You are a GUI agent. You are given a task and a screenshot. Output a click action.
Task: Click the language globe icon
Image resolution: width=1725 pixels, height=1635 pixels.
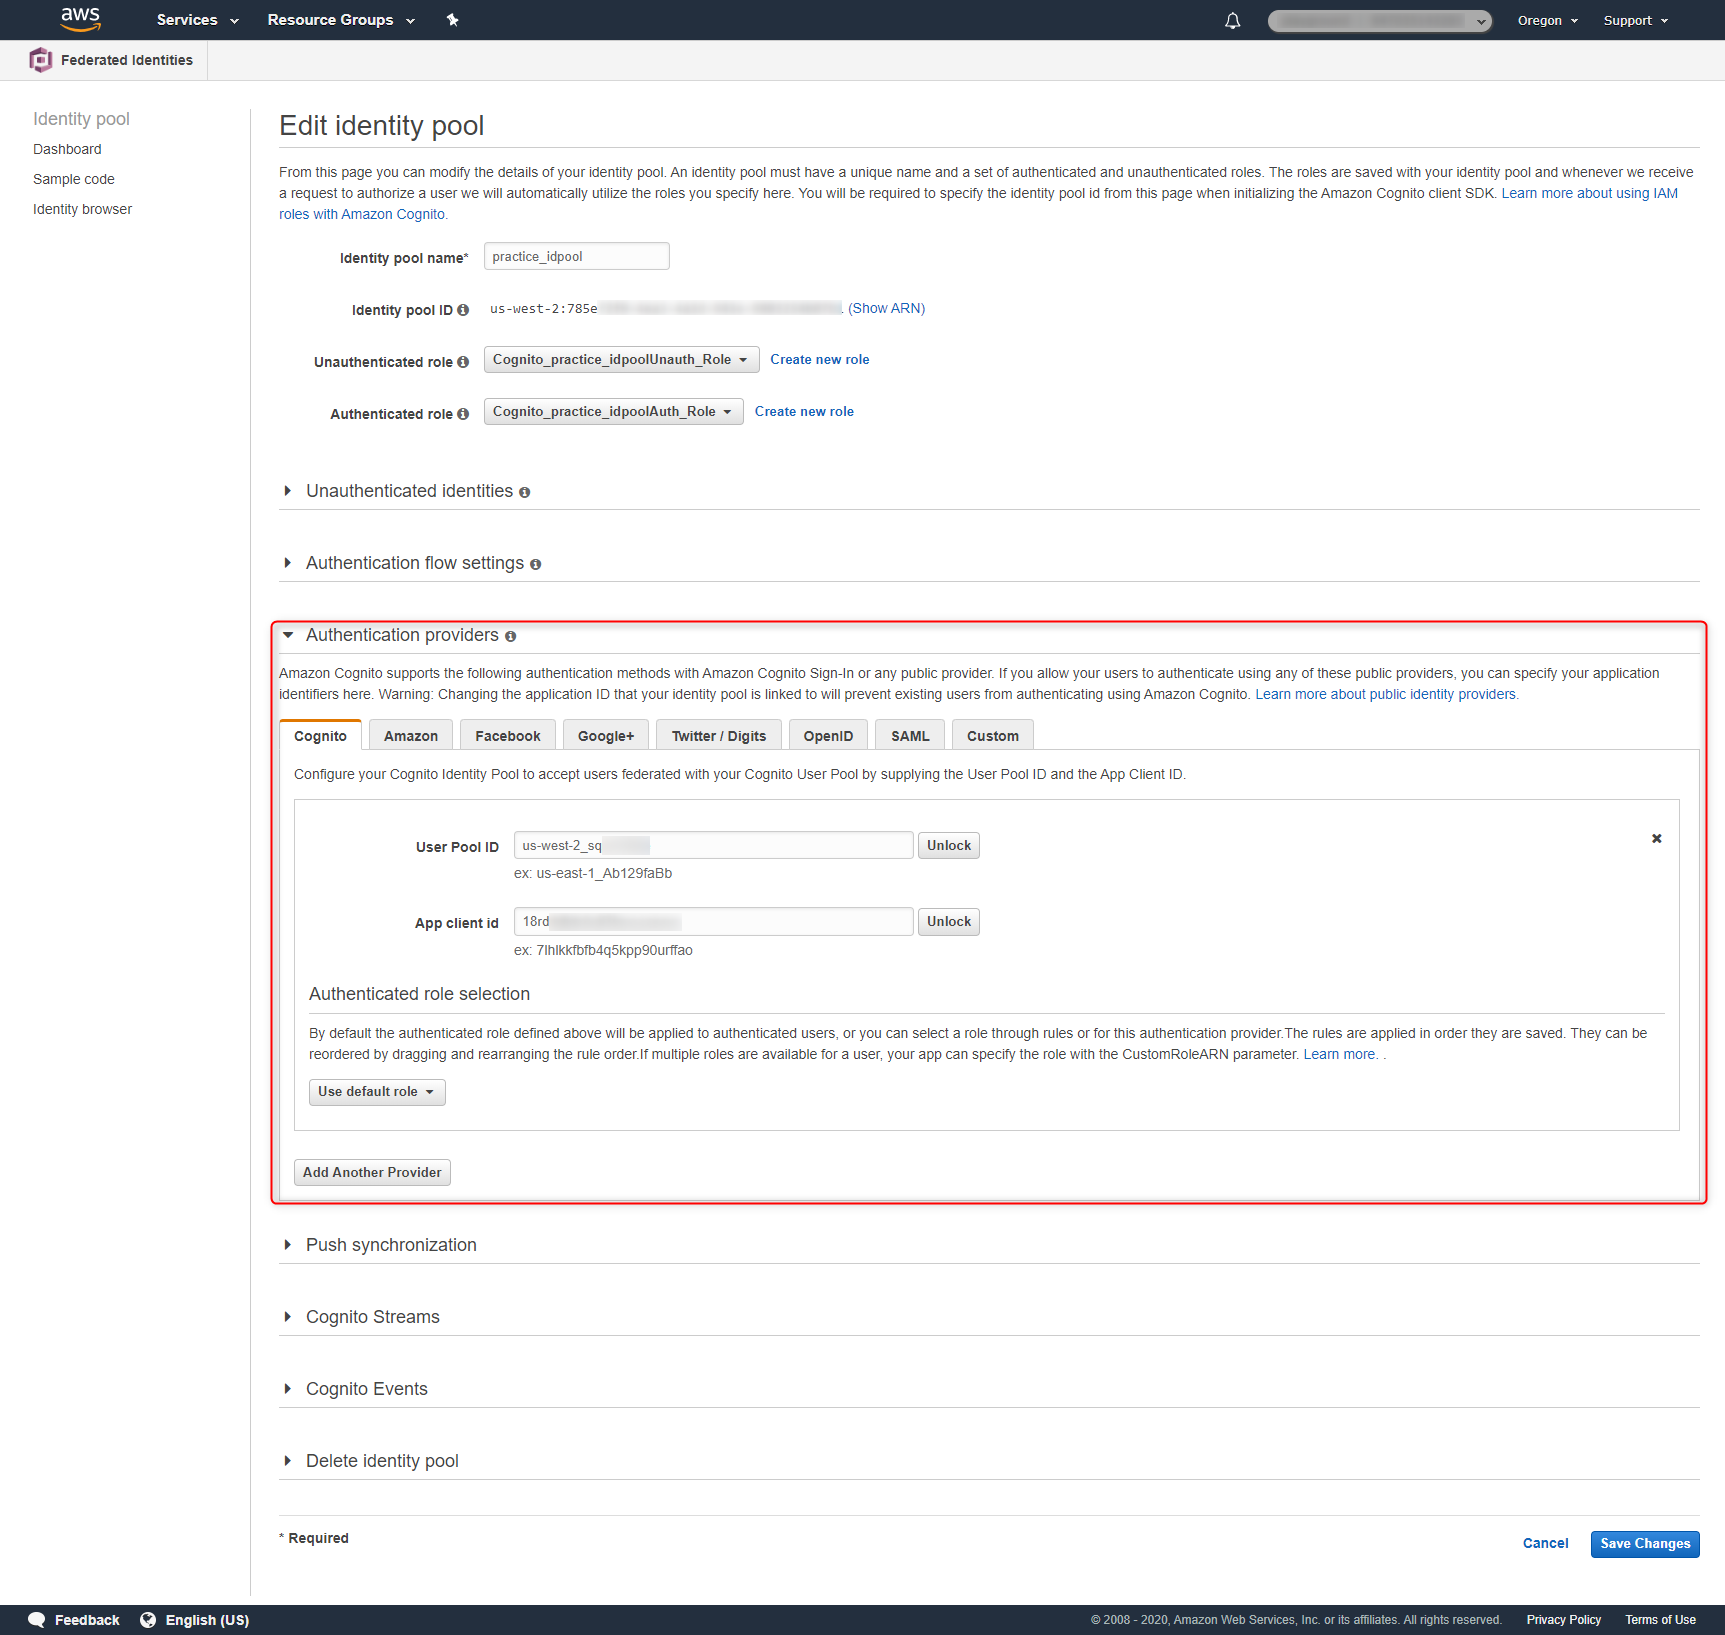pyautogui.click(x=148, y=1620)
